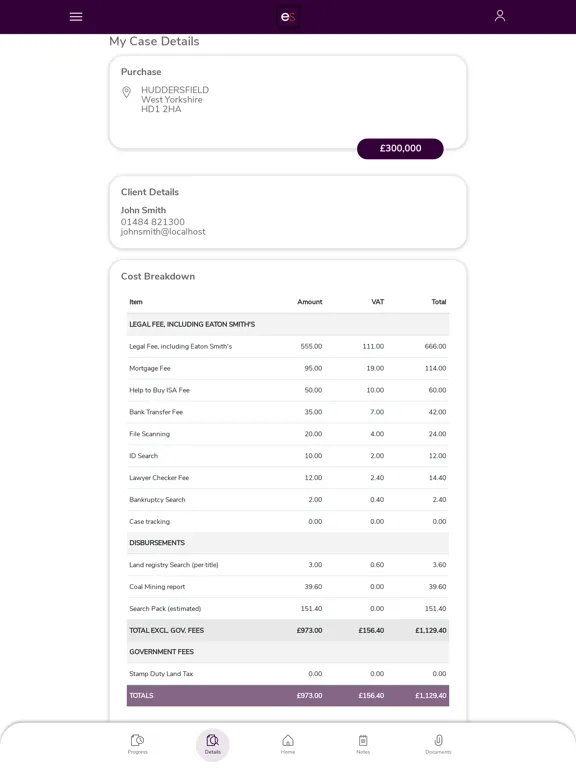Click the johnsmith@localhost email
Viewport: 576px width, 768px height.
click(x=163, y=232)
